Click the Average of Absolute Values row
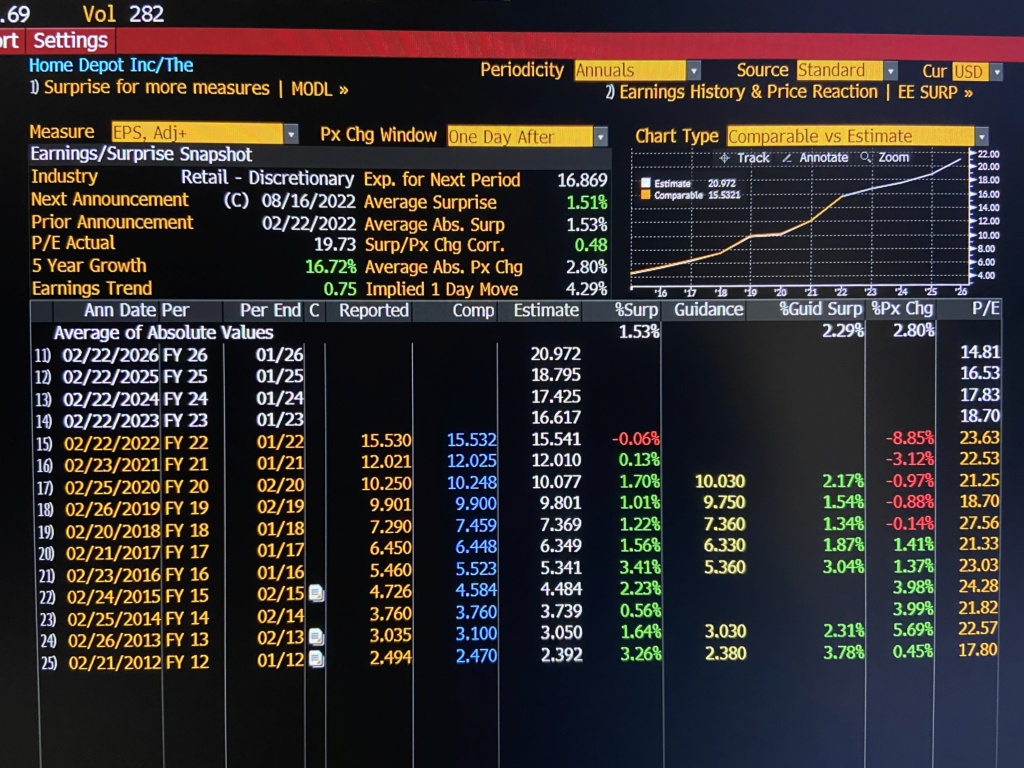 click(516, 332)
